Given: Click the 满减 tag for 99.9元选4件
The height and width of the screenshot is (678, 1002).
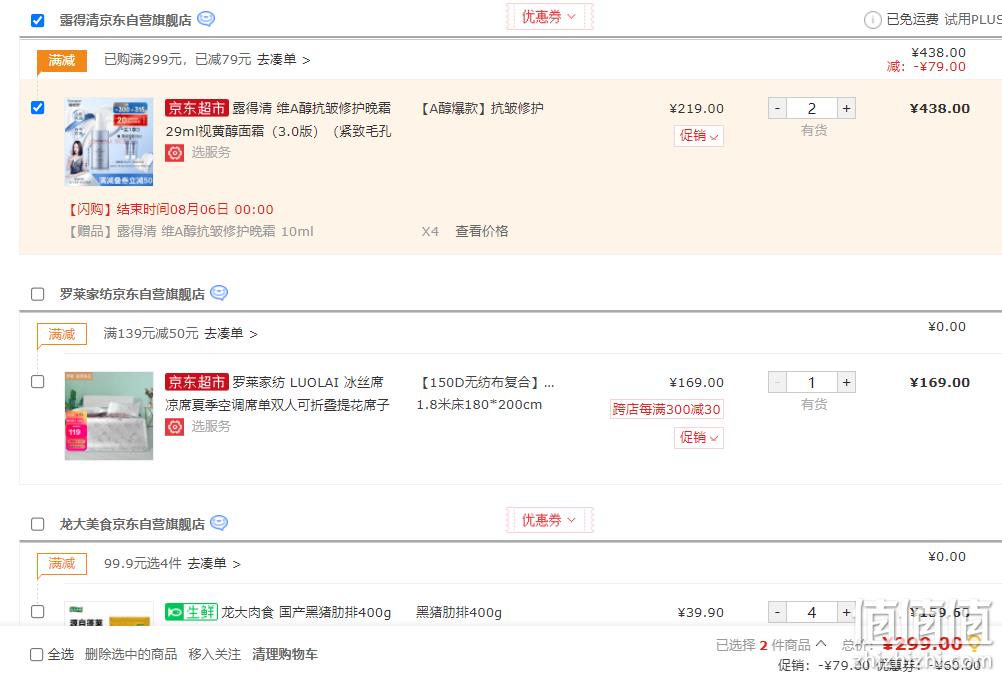Looking at the screenshot, I should tap(62, 564).
